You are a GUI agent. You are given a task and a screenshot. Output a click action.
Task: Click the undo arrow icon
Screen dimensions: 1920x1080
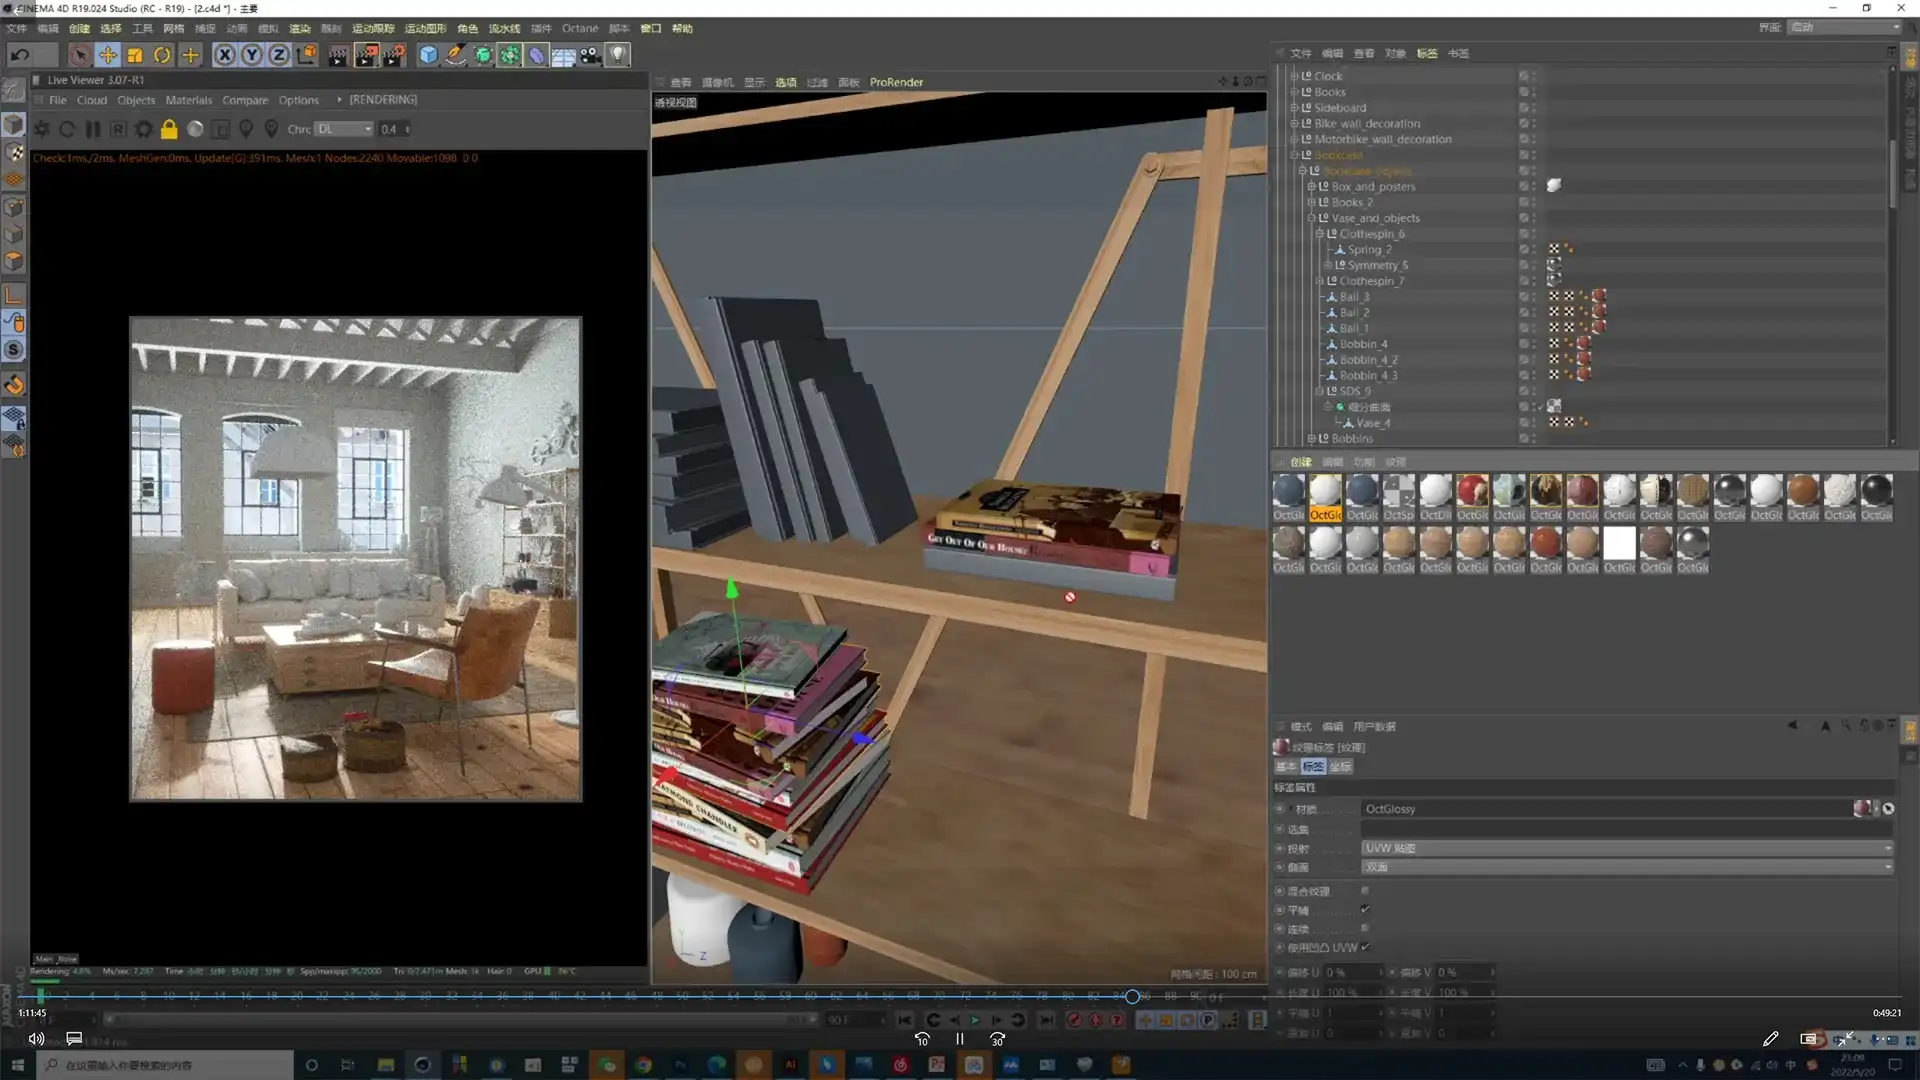click(19, 55)
